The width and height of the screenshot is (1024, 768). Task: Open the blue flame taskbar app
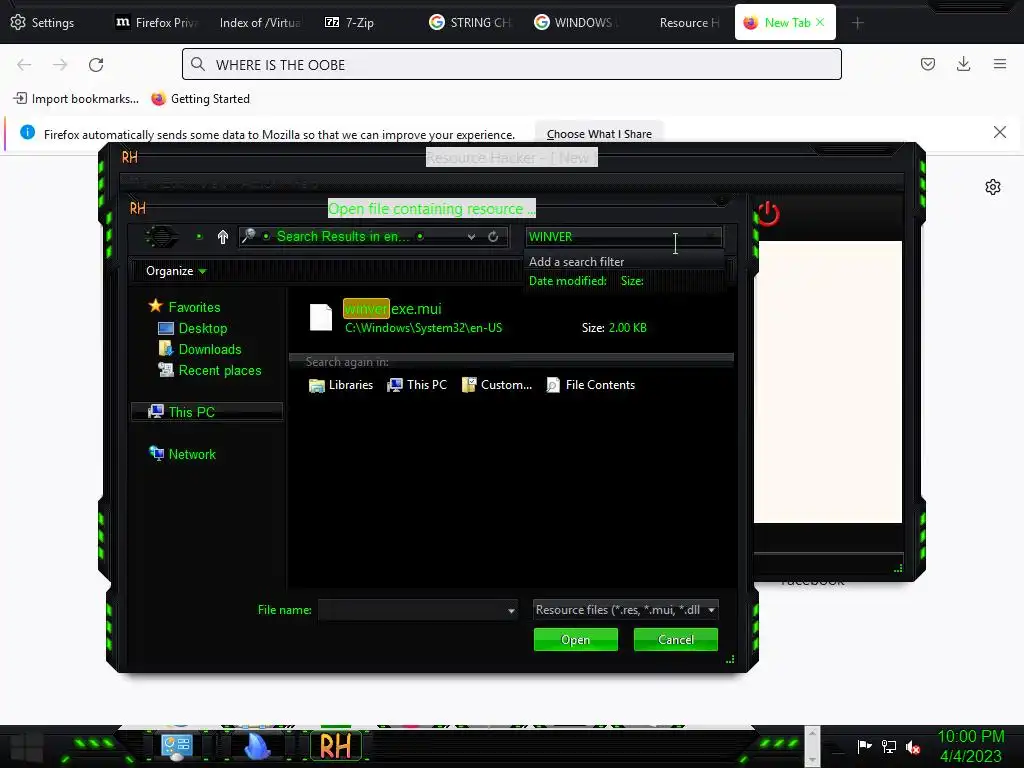pos(257,747)
